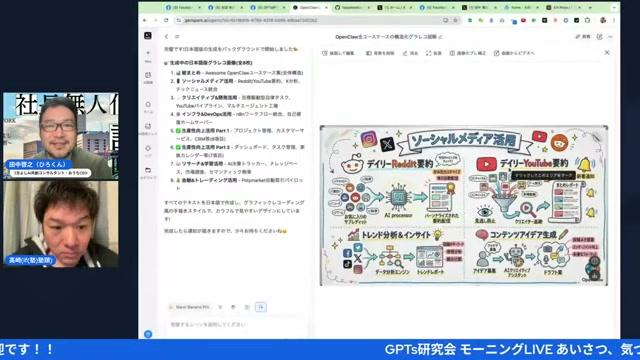Go back with the chat header chevron
Screen dimensions: 640x360
[x=167, y=37]
